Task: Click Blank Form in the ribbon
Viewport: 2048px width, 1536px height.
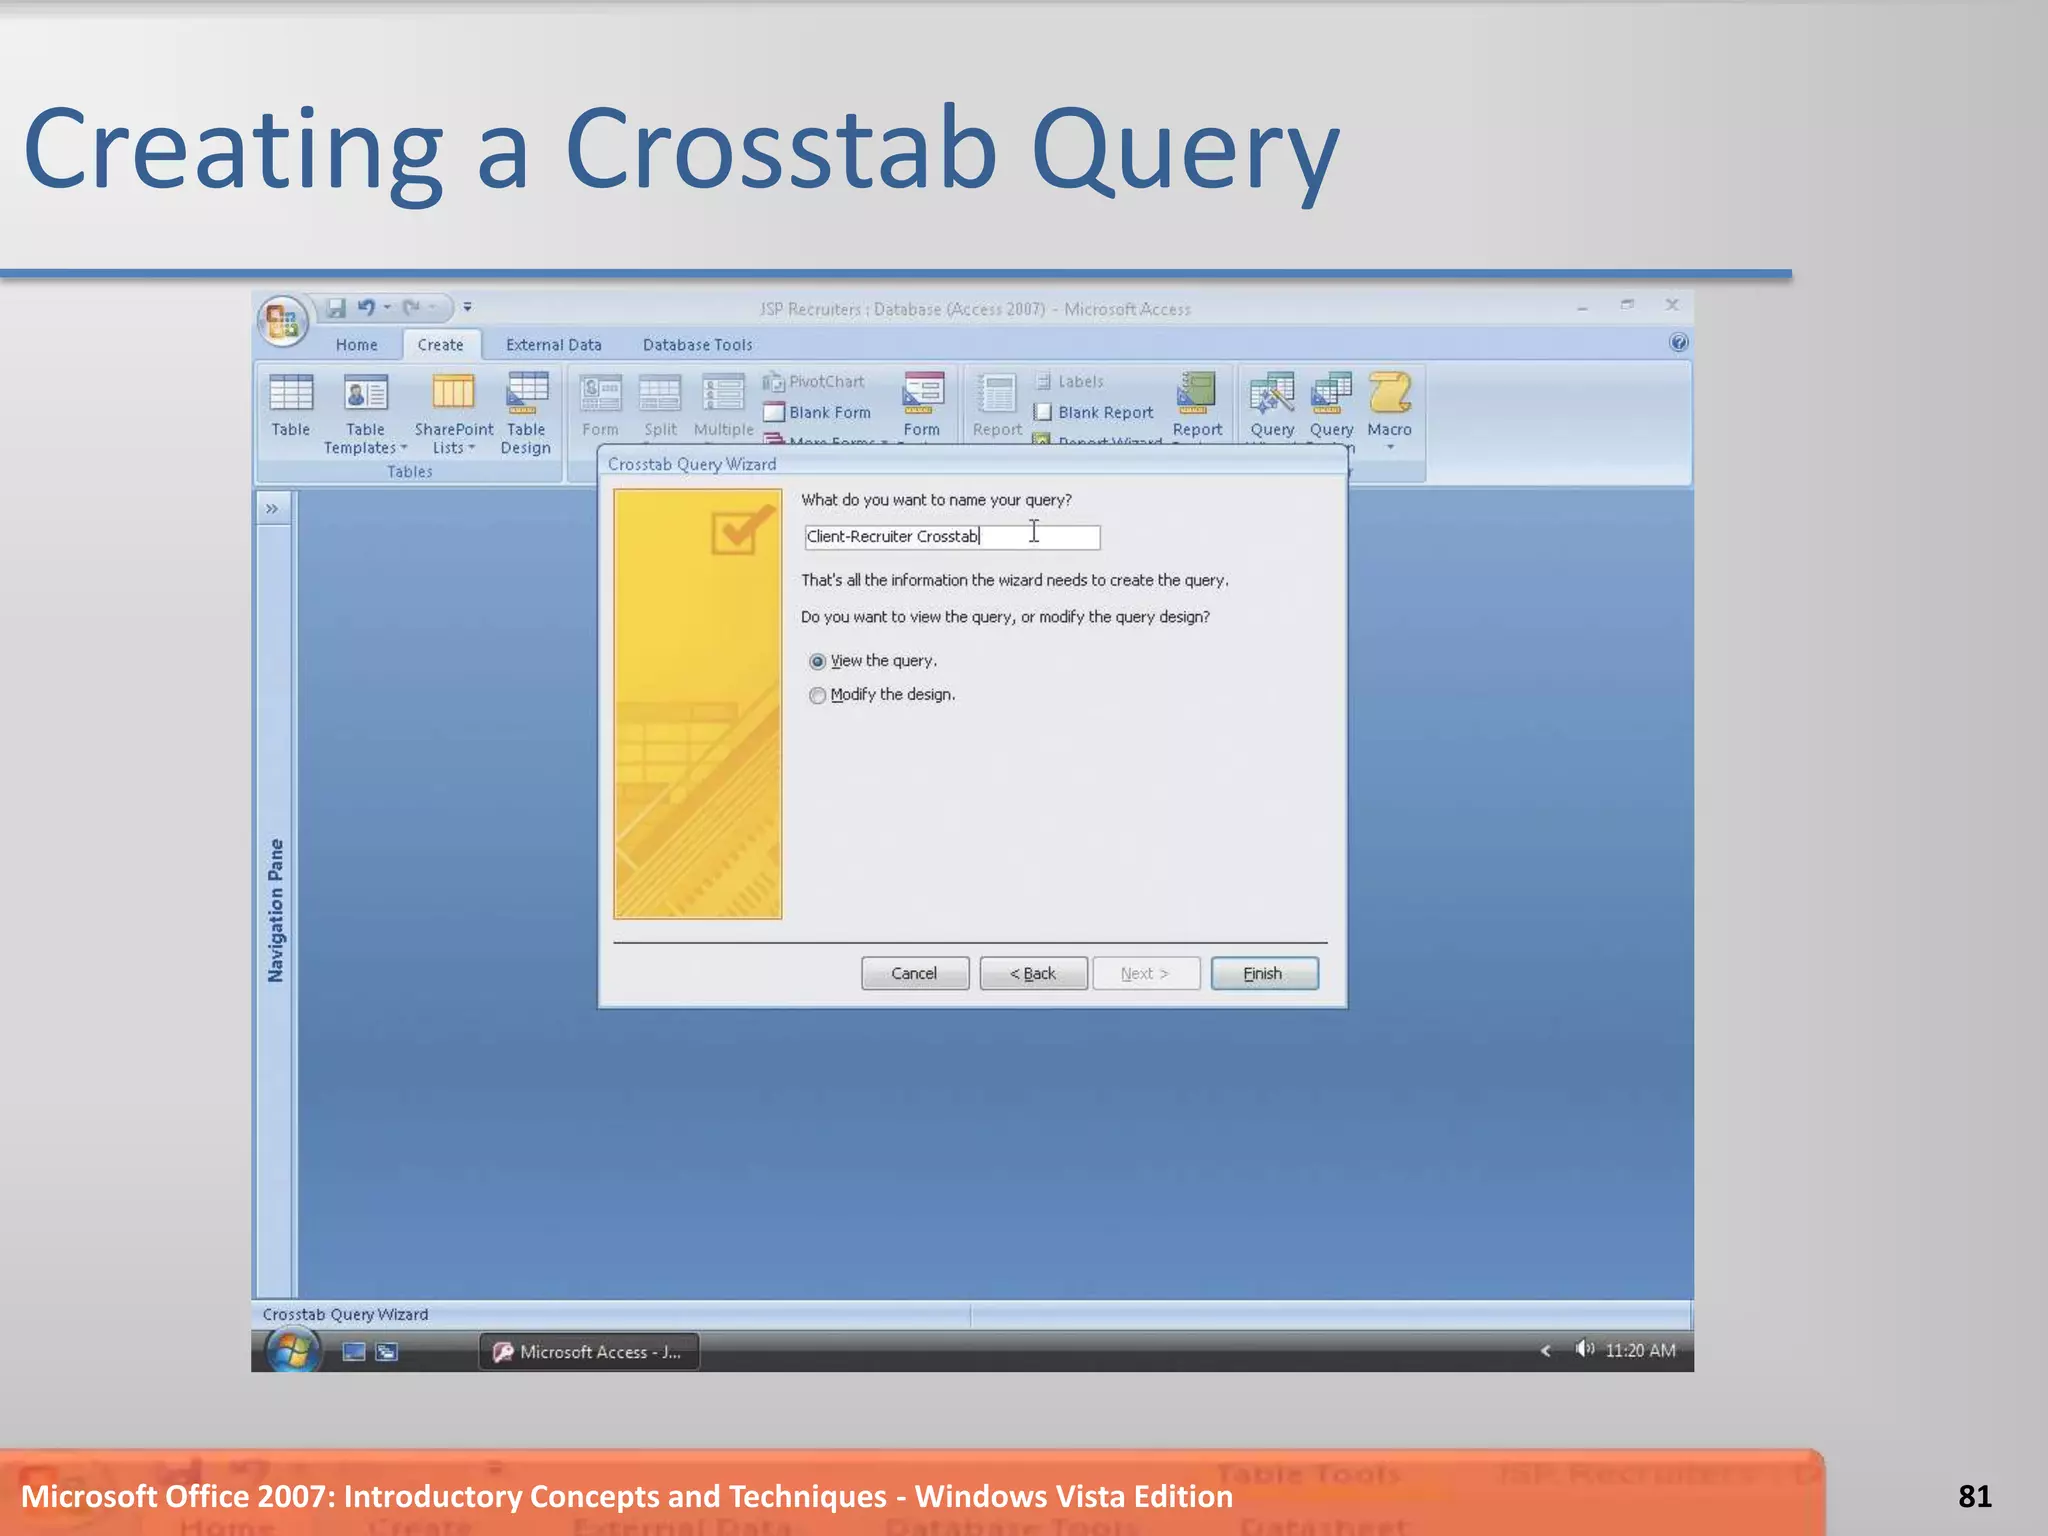Action: pyautogui.click(x=817, y=412)
